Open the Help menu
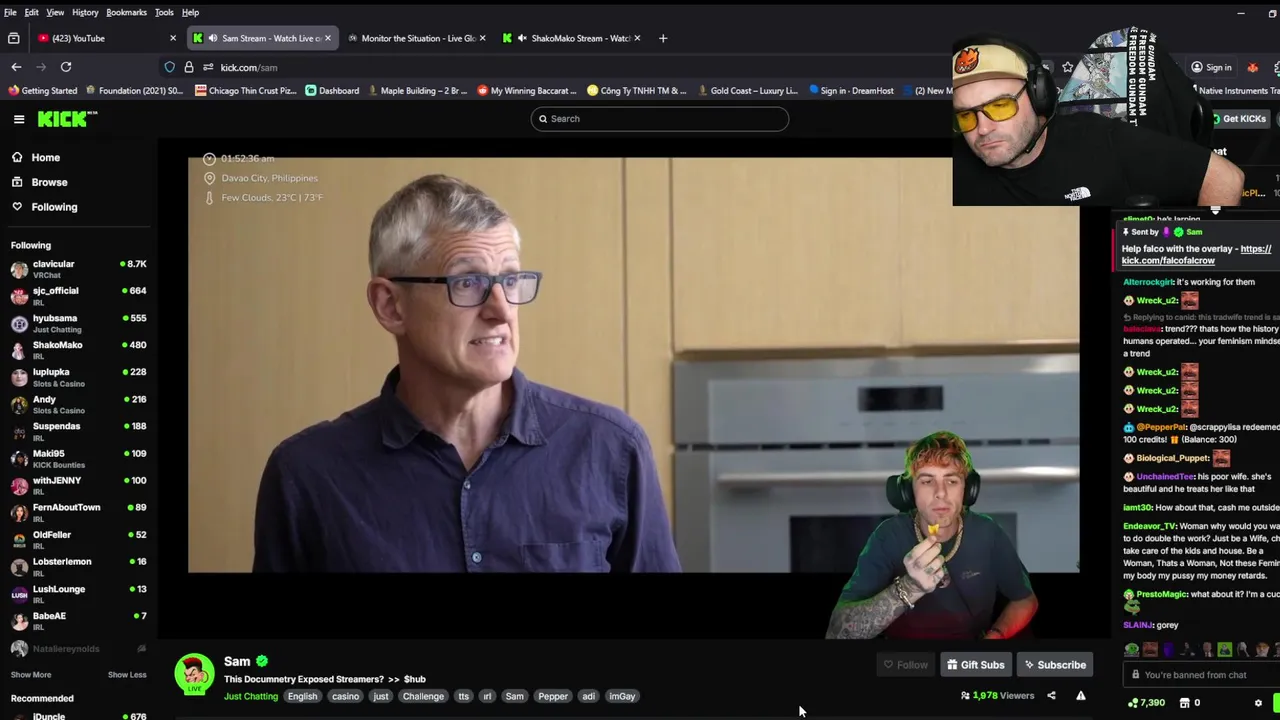 click(190, 12)
